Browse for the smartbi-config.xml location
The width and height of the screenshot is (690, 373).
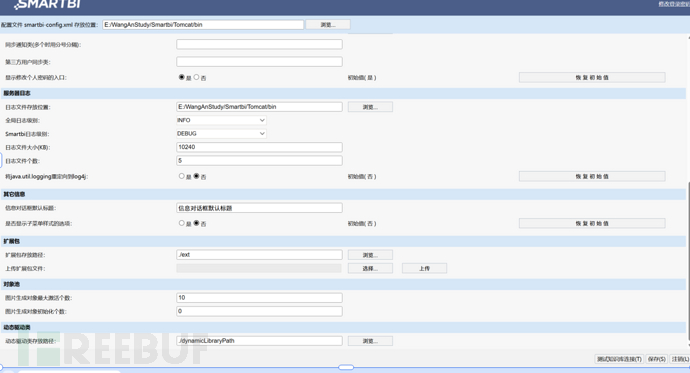tap(328, 25)
